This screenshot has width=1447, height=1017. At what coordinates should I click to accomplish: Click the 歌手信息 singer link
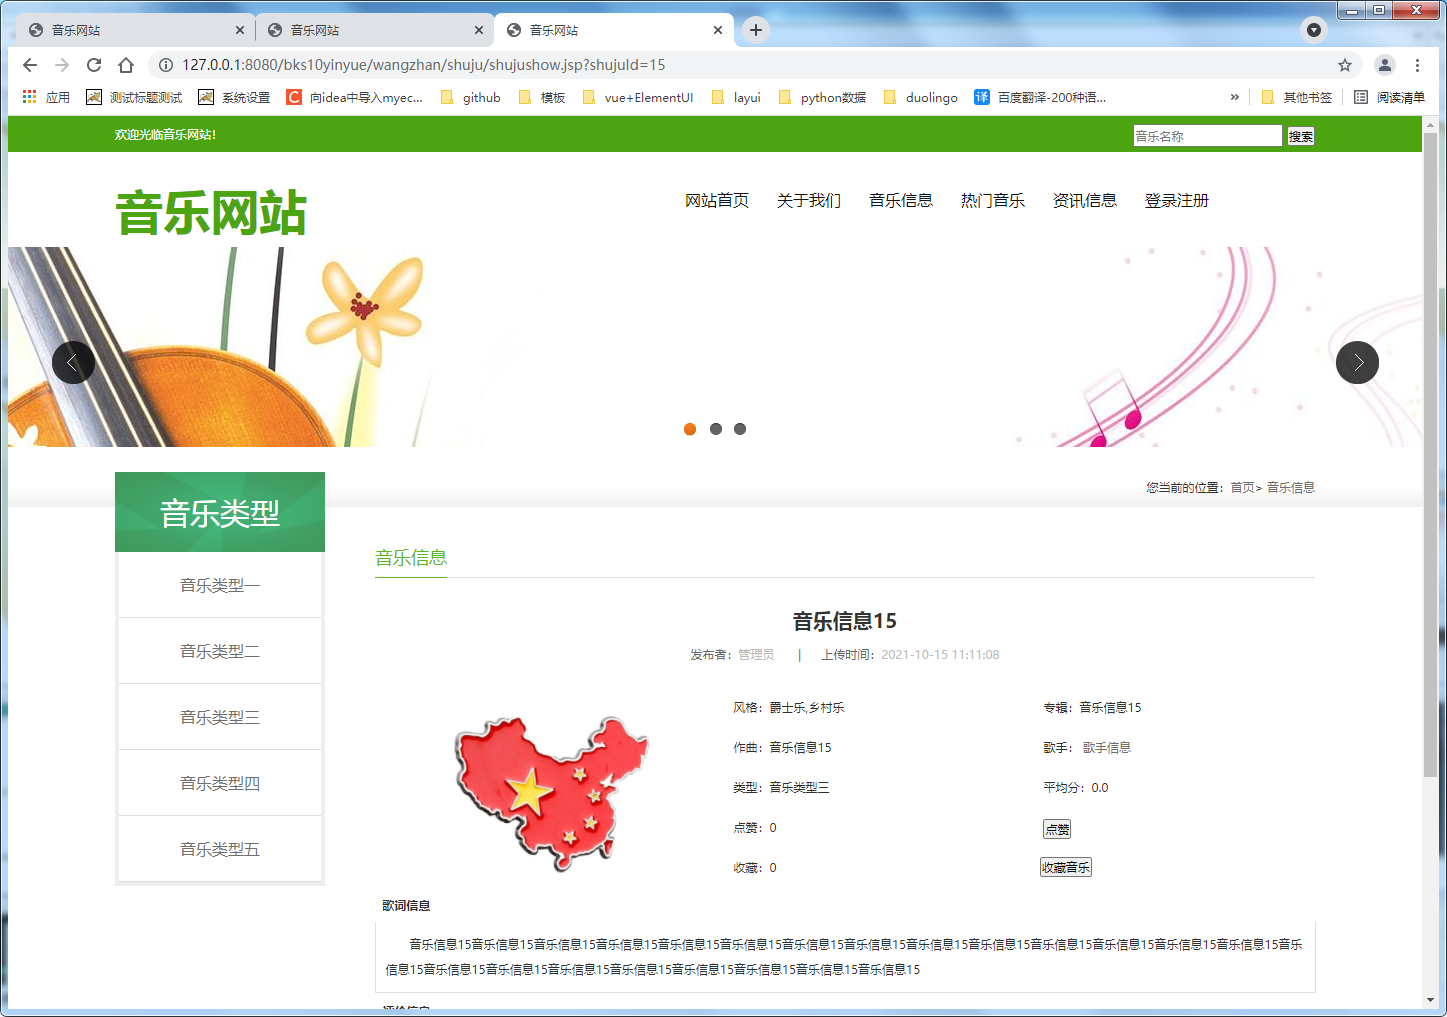tap(1107, 748)
